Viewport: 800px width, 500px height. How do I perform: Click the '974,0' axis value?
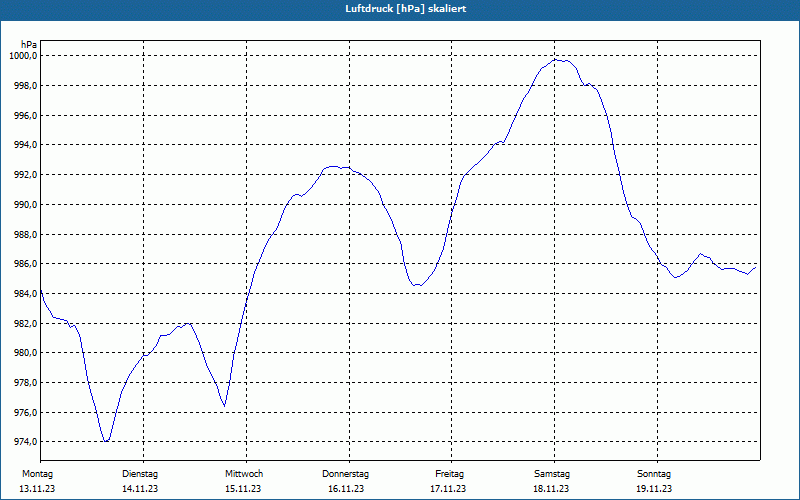point(26,442)
